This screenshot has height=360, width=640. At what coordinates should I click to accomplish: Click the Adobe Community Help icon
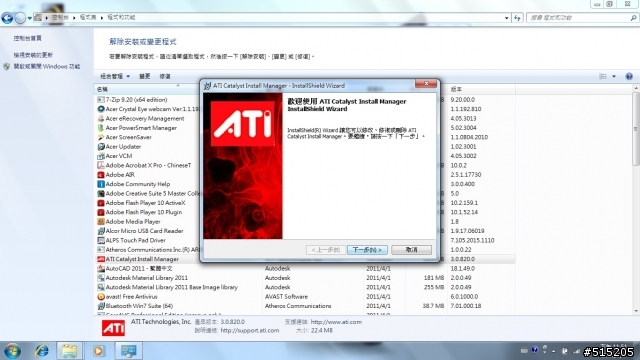pyautogui.click(x=100, y=184)
